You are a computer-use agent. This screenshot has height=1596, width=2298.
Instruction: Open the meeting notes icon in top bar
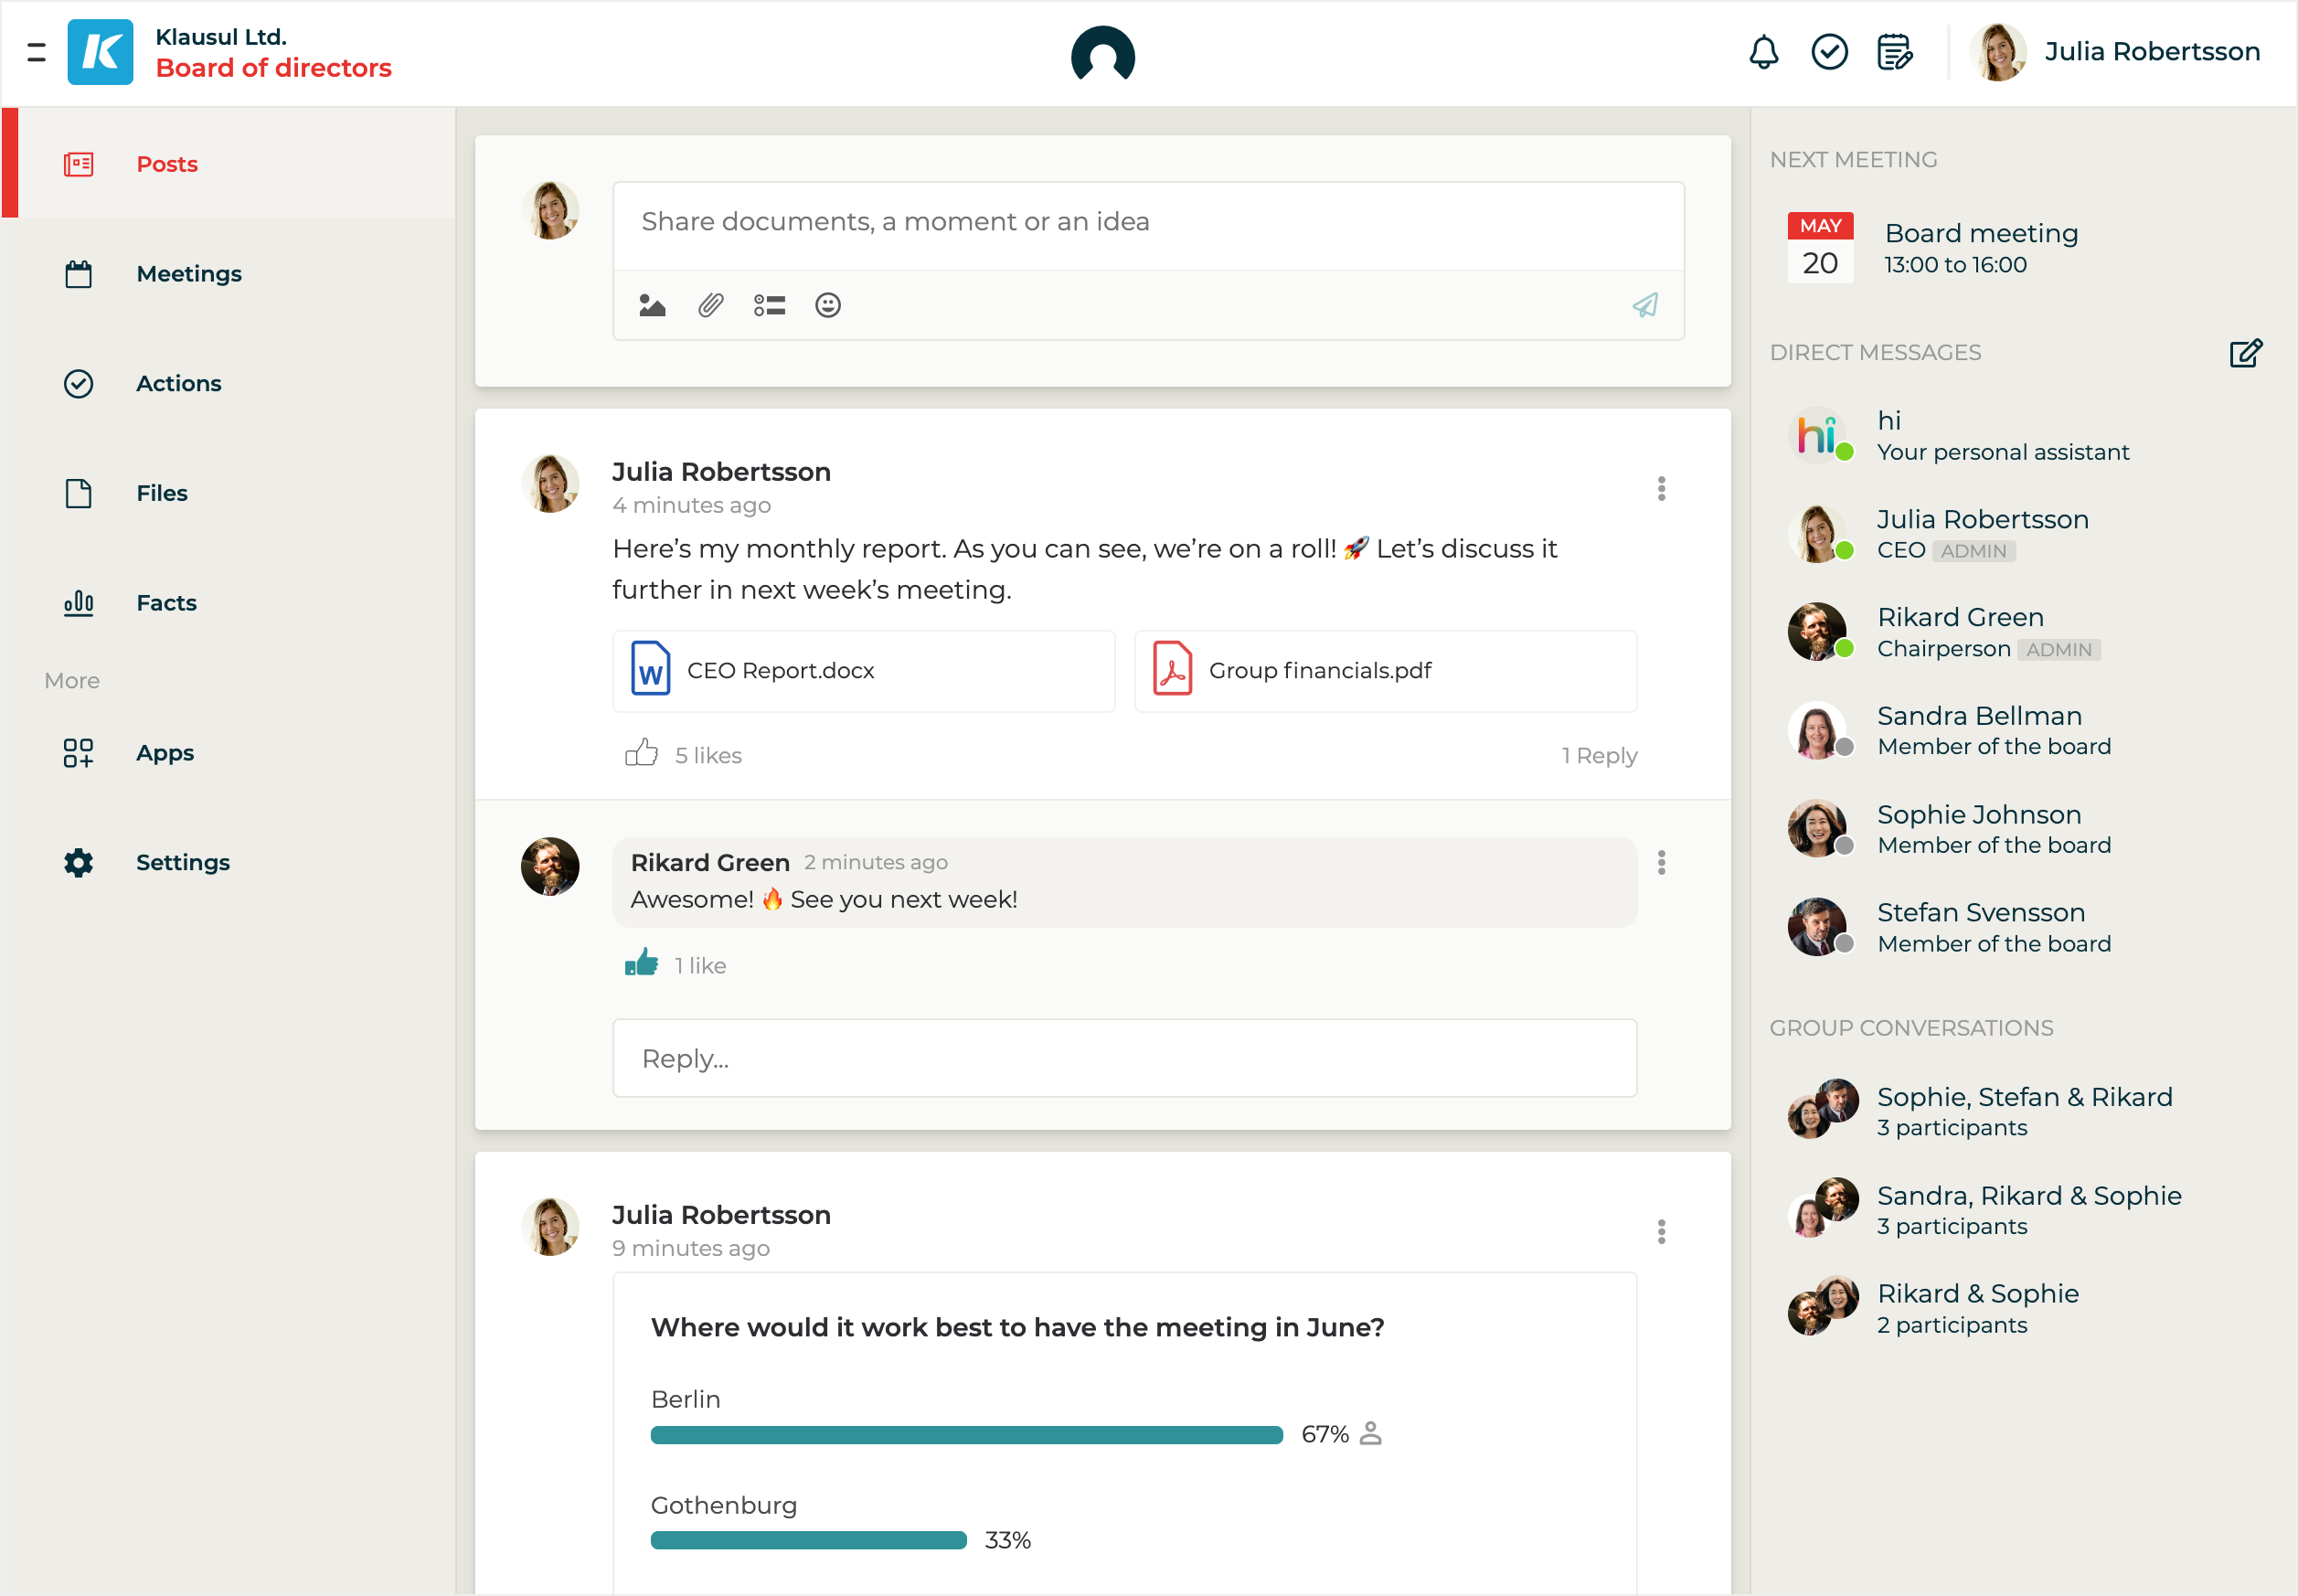(x=1895, y=52)
